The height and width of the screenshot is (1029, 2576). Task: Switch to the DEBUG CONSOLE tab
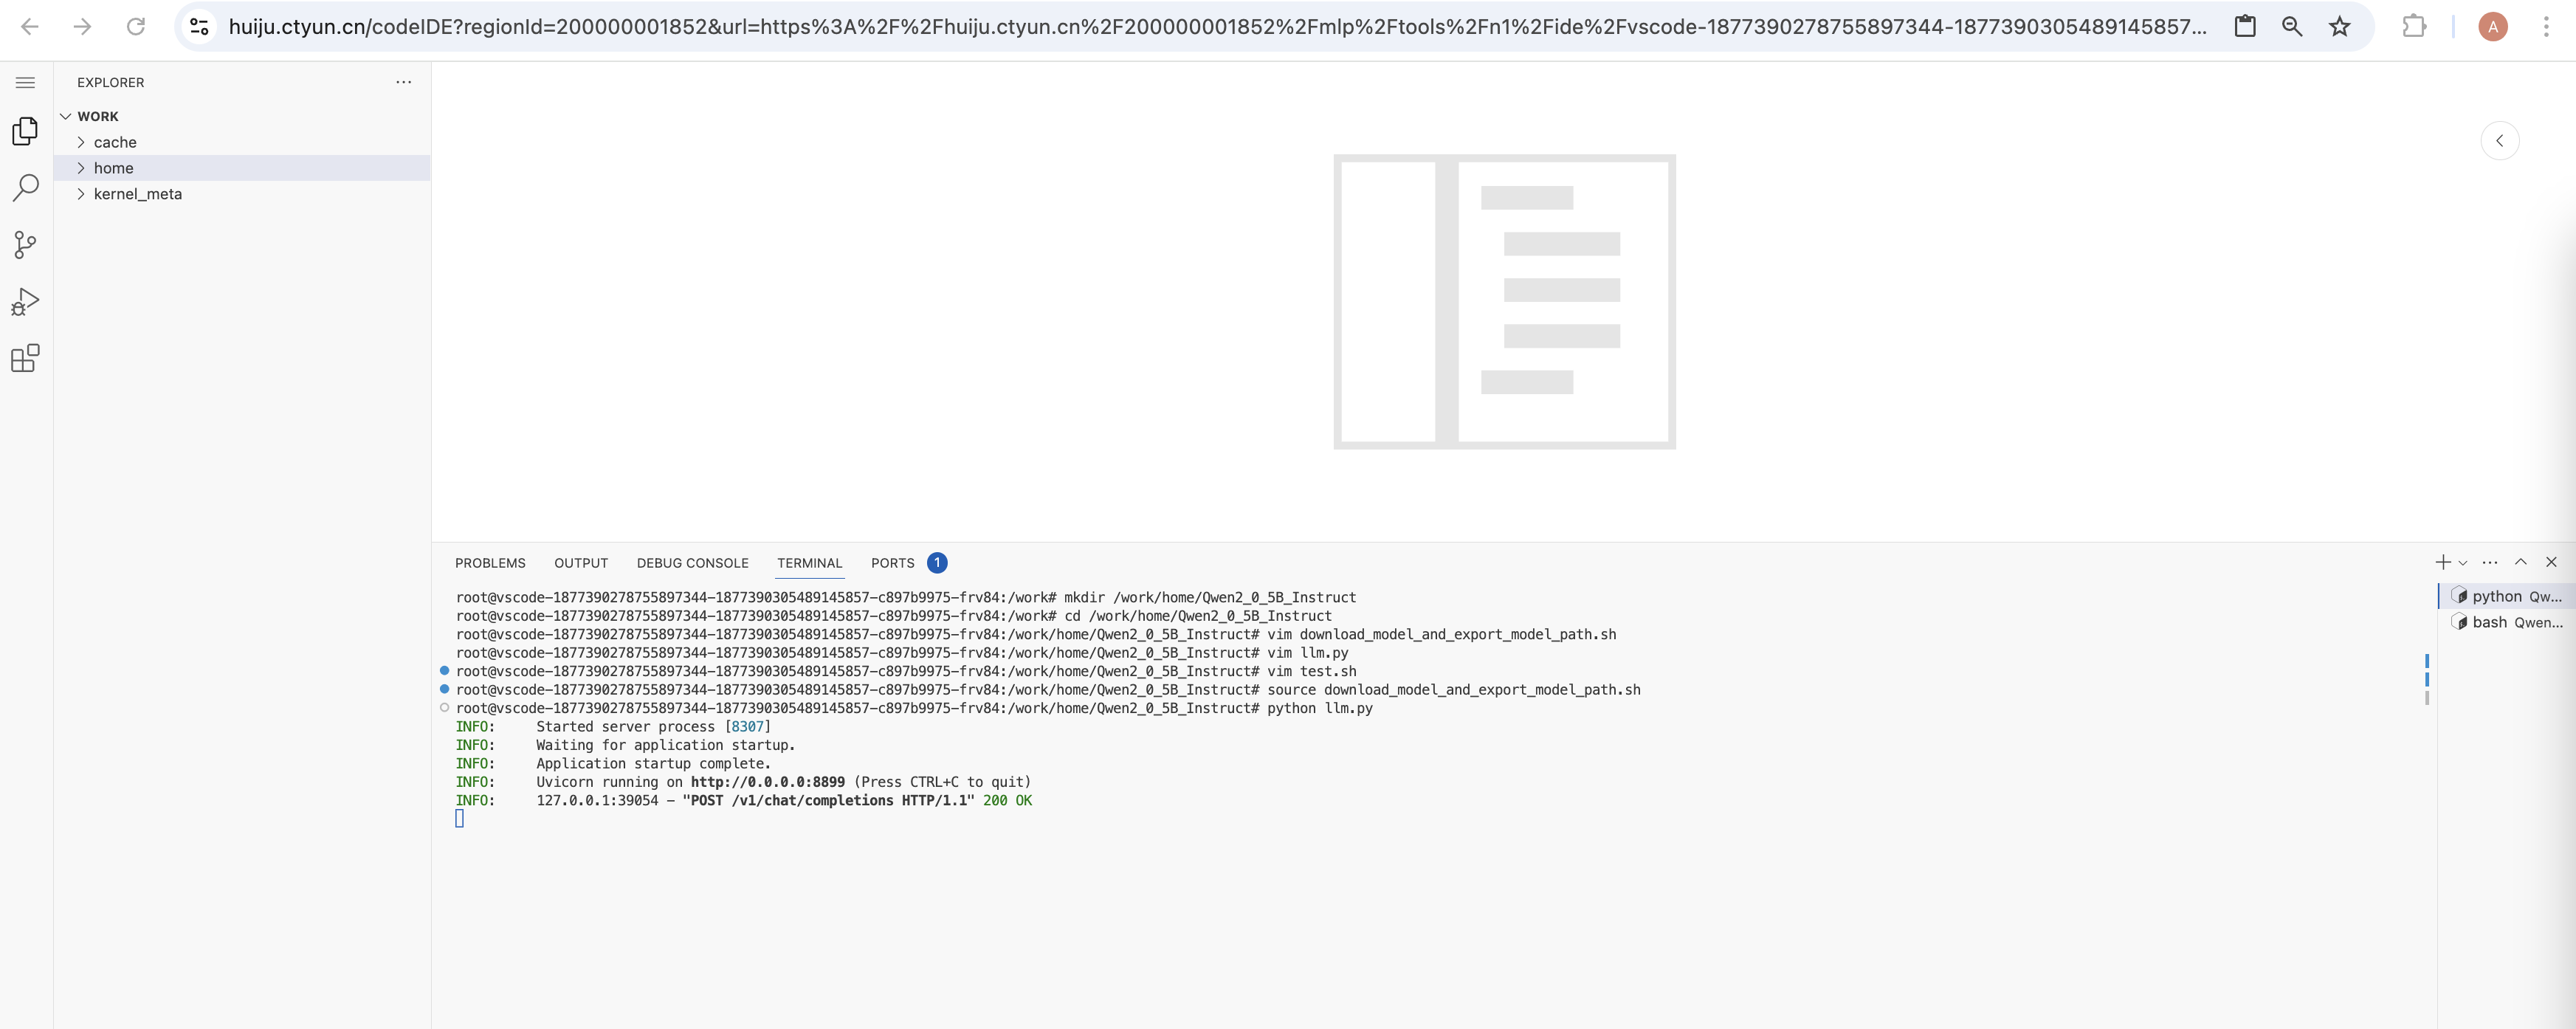pos(692,563)
